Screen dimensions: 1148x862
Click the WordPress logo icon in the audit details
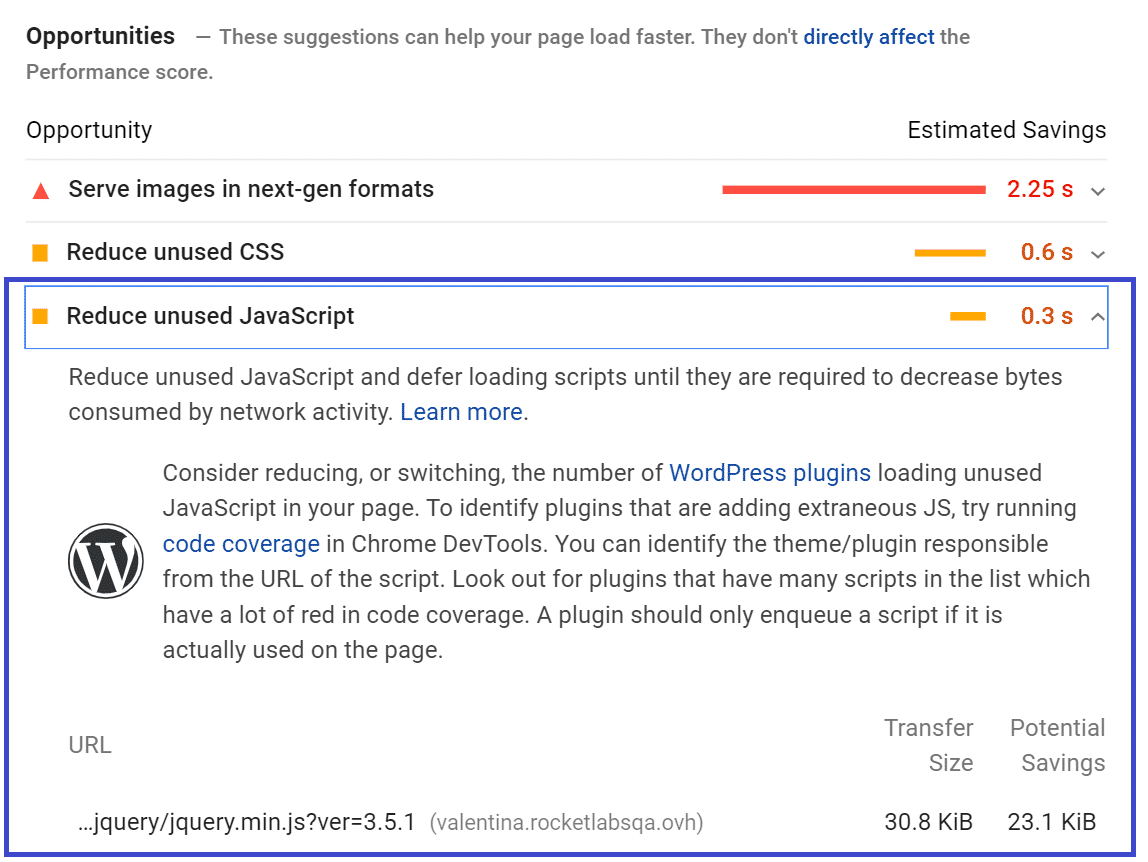click(105, 560)
